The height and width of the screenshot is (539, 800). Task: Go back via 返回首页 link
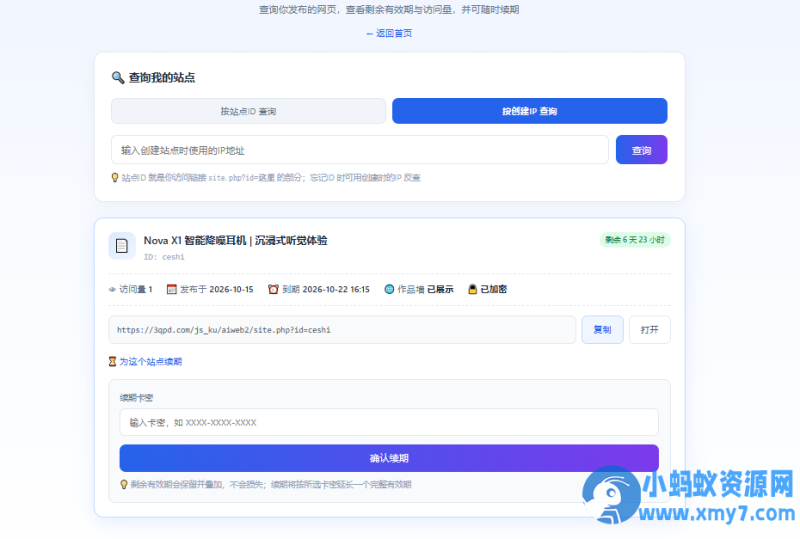389,33
